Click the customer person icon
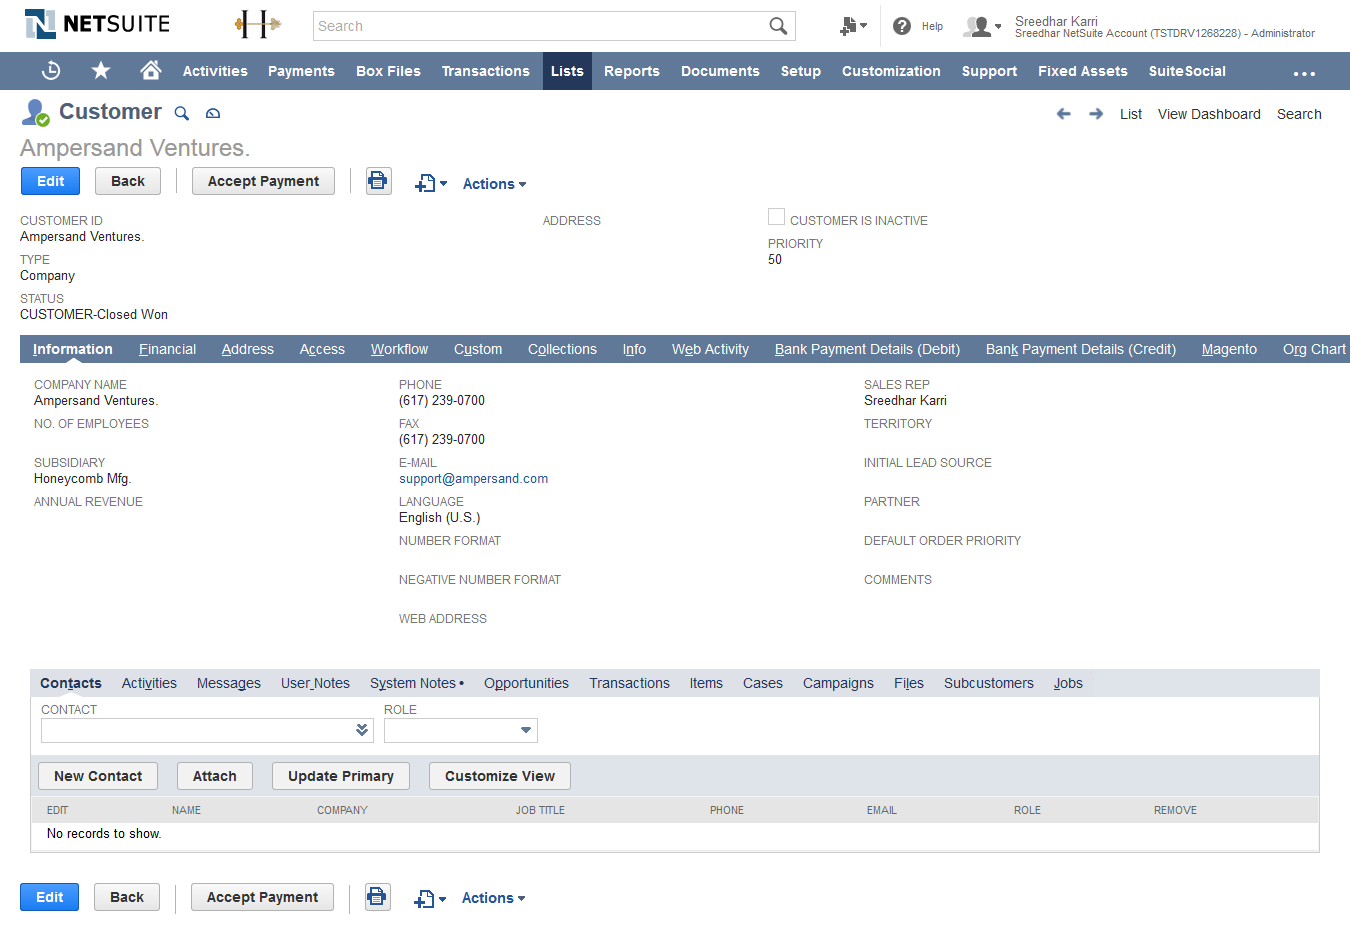This screenshot has height=935, width=1350. point(35,112)
